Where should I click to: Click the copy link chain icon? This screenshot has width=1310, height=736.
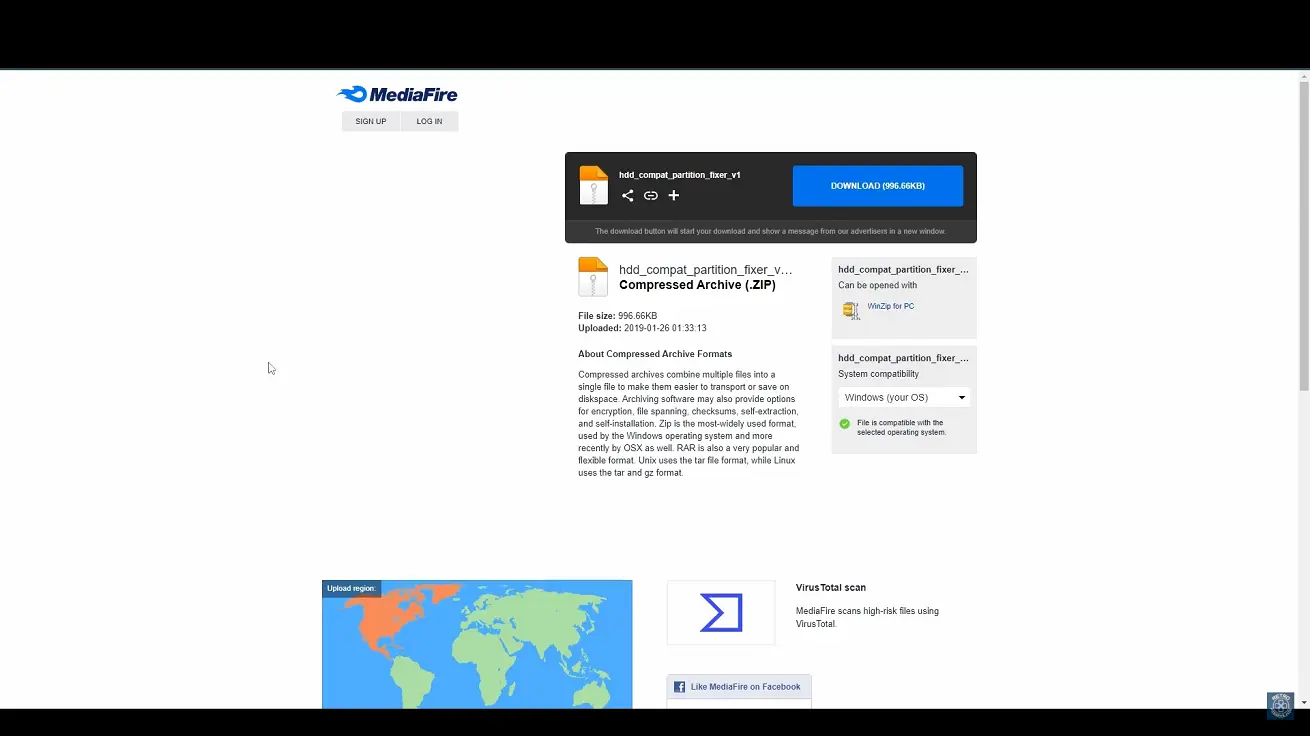coord(650,196)
